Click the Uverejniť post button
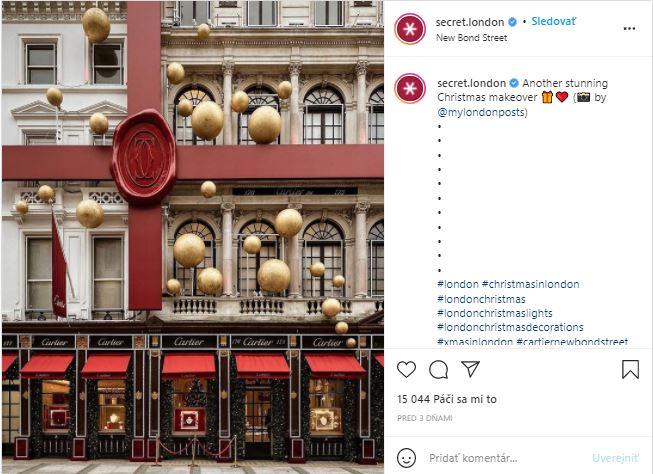Viewport: 653px width, 474px height. click(x=615, y=458)
